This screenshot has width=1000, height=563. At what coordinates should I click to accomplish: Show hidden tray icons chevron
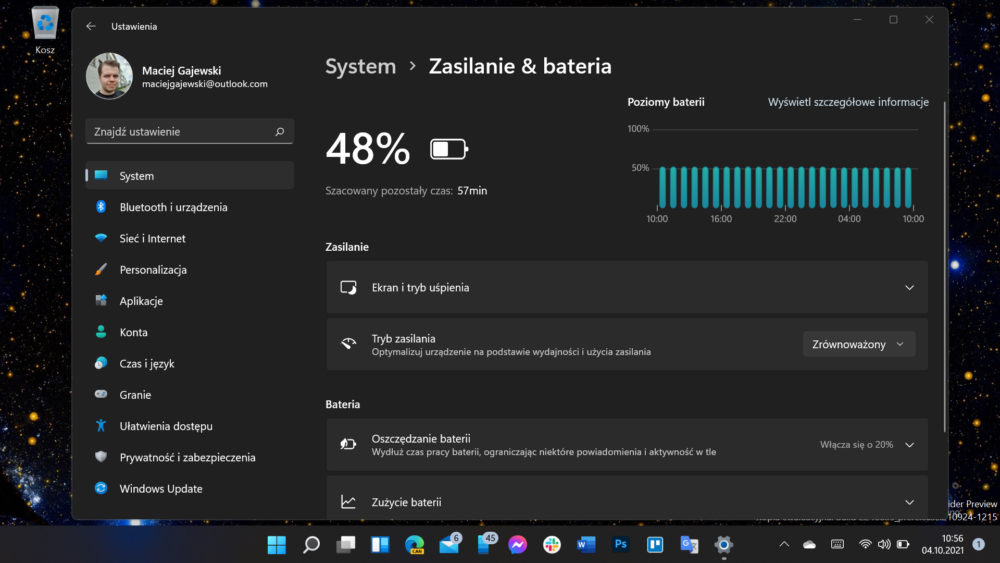(784, 545)
